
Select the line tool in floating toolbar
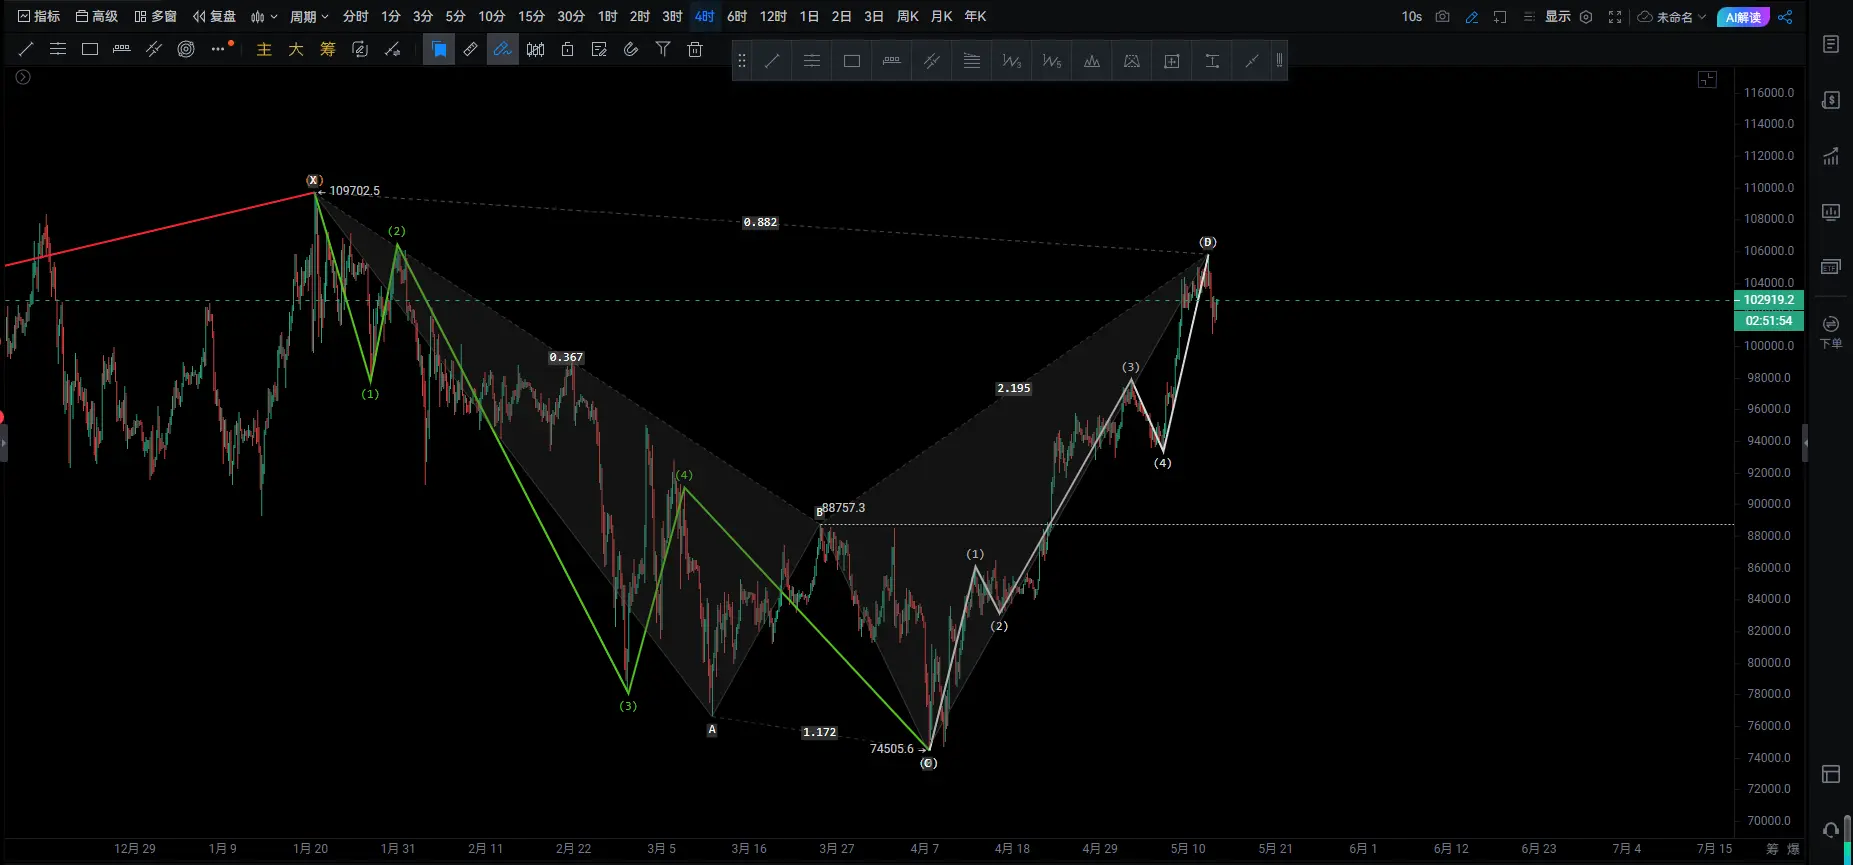point(772,61)
